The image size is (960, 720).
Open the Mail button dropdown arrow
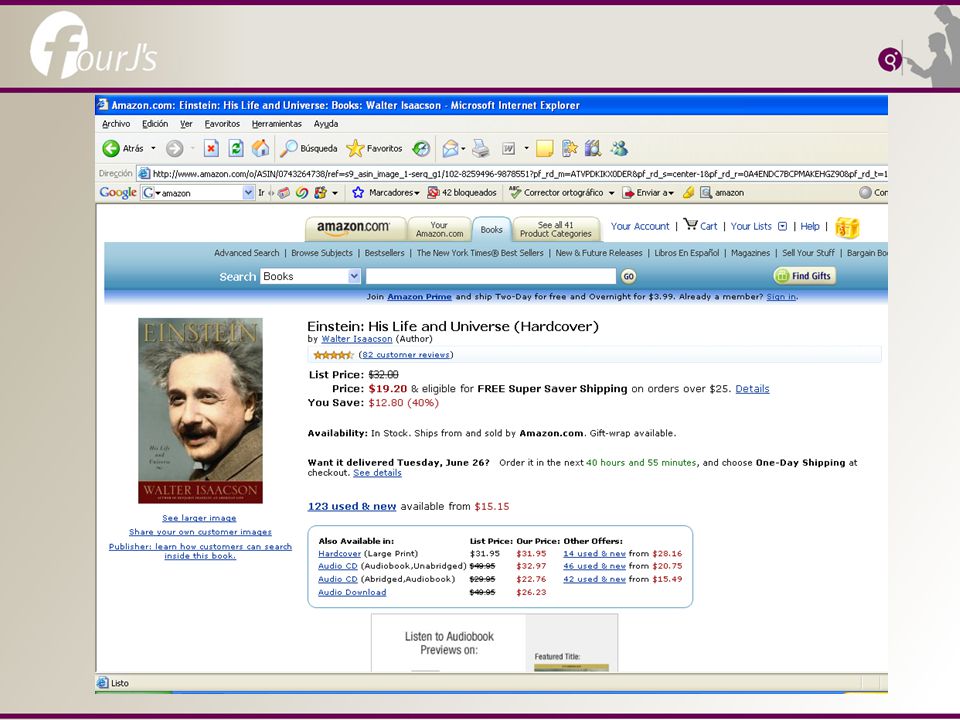[x=463, y=148]
